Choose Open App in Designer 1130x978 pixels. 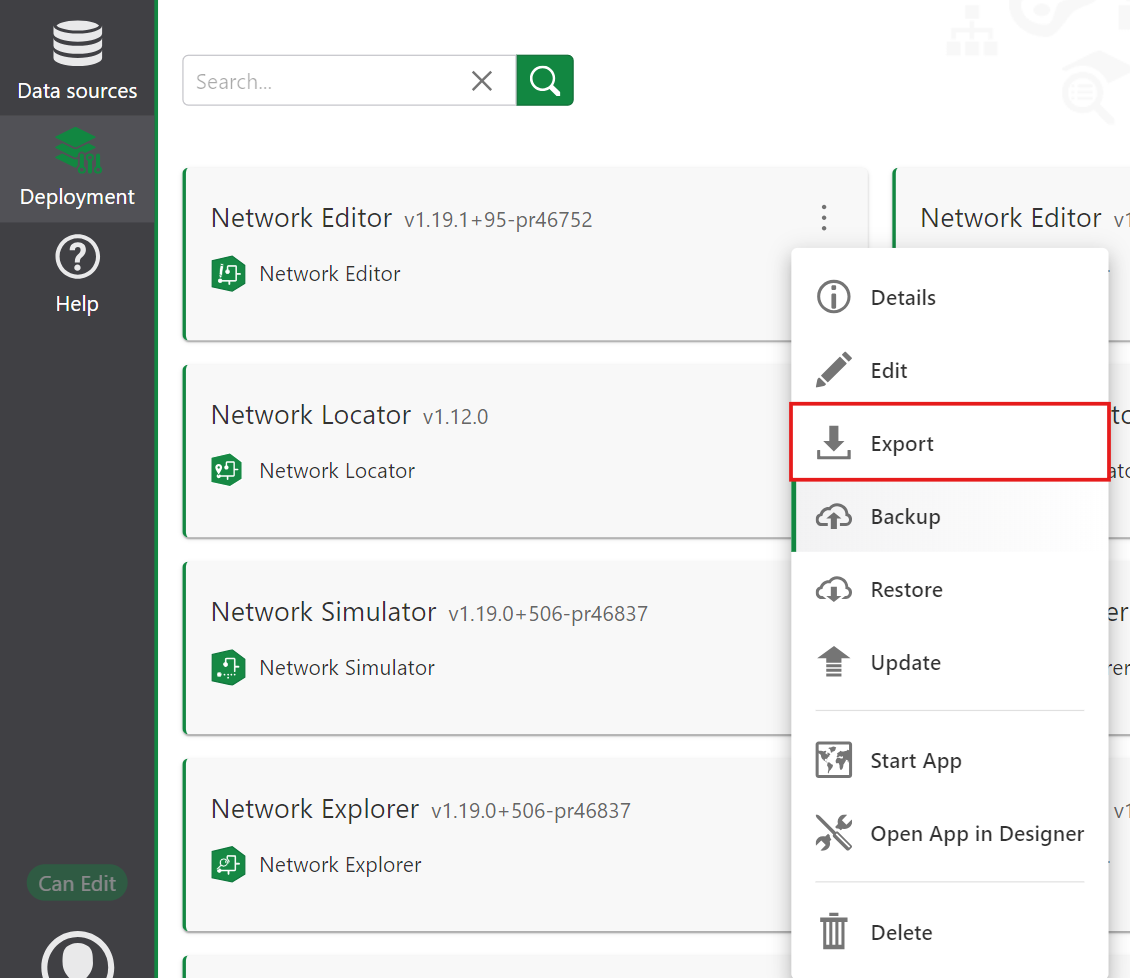pyautogui.click(x=950, y=833)
